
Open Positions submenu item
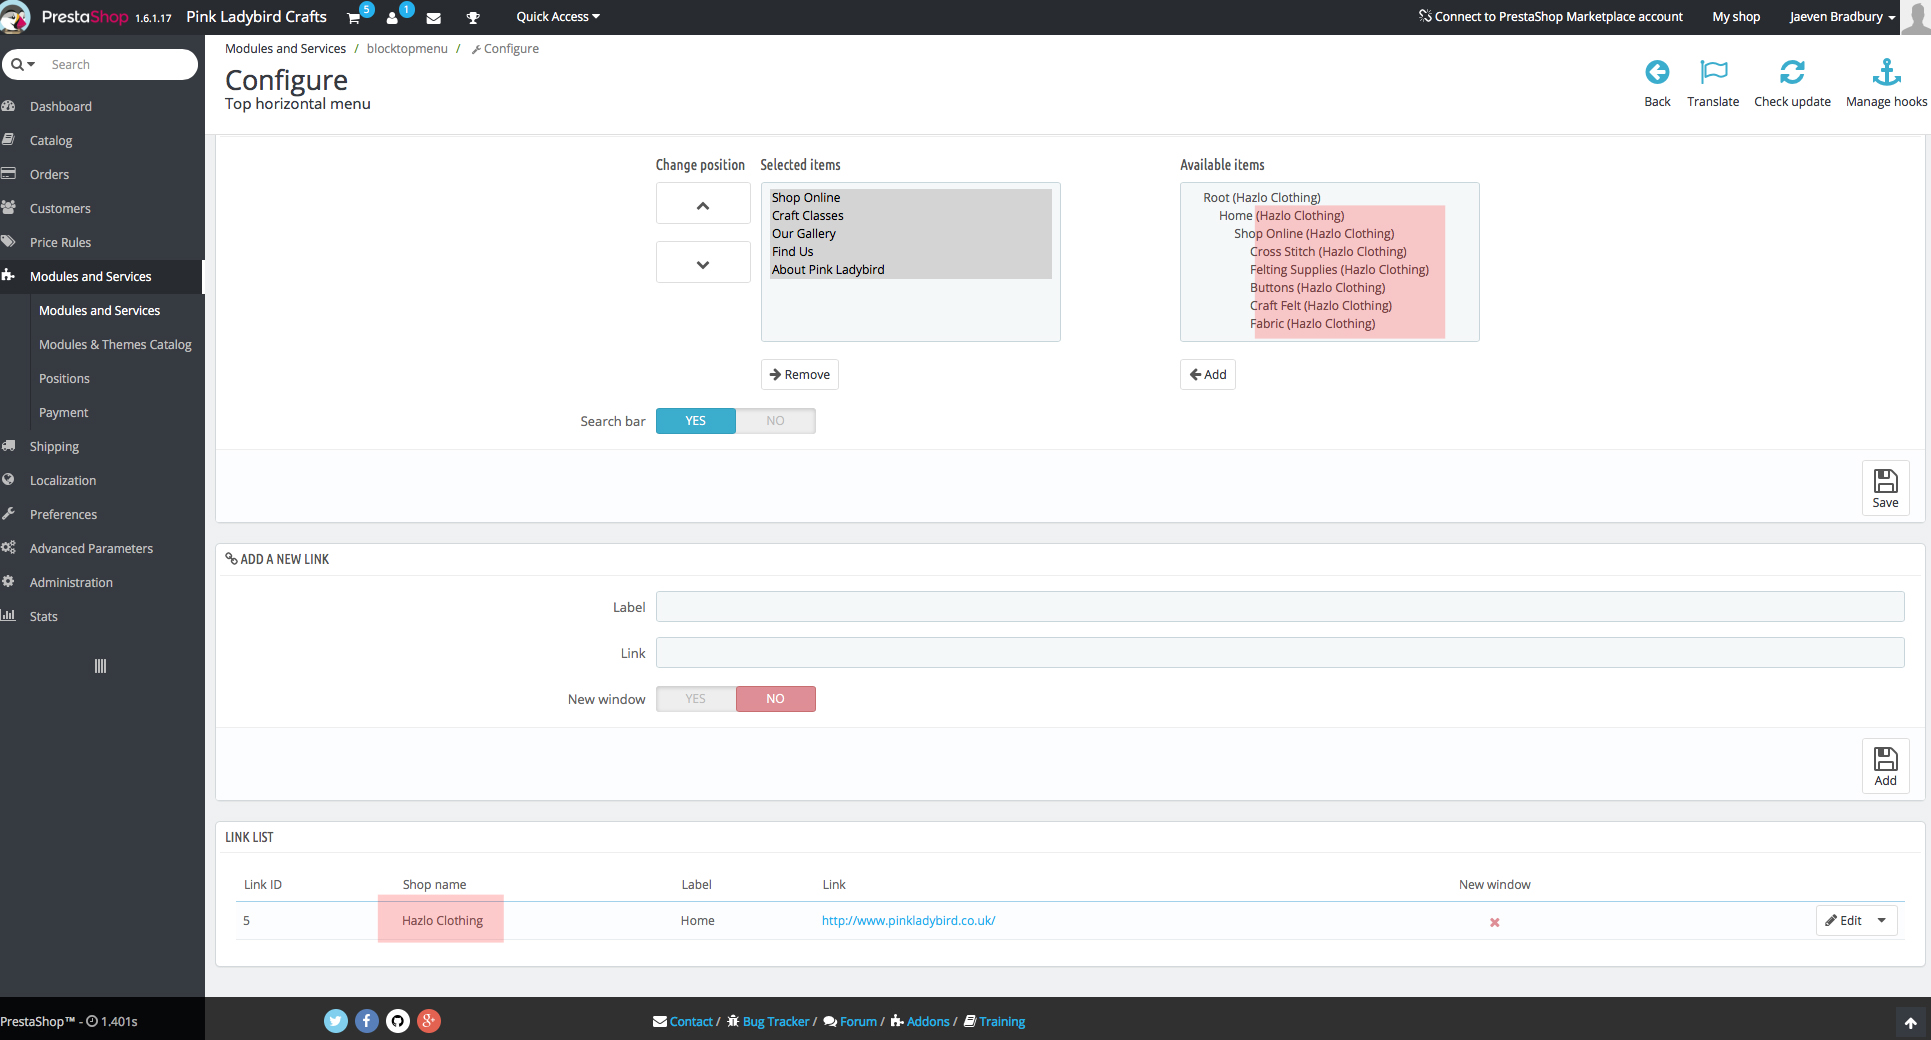(x=64, y=378)
